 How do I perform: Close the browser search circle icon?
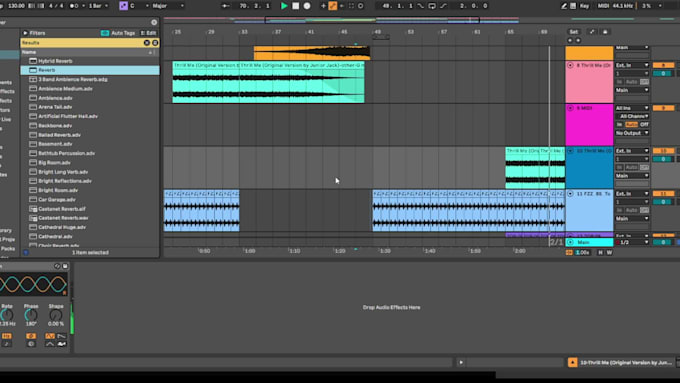click(154, 22)
